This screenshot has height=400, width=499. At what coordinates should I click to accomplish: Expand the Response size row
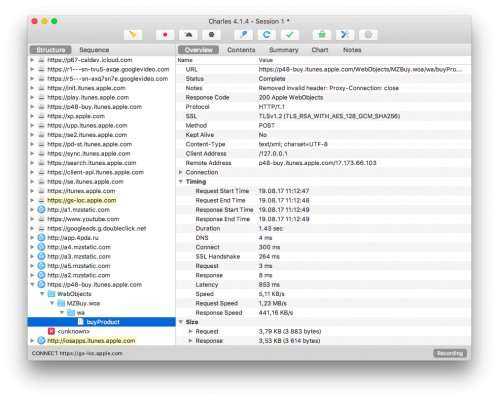coord(190,341)
